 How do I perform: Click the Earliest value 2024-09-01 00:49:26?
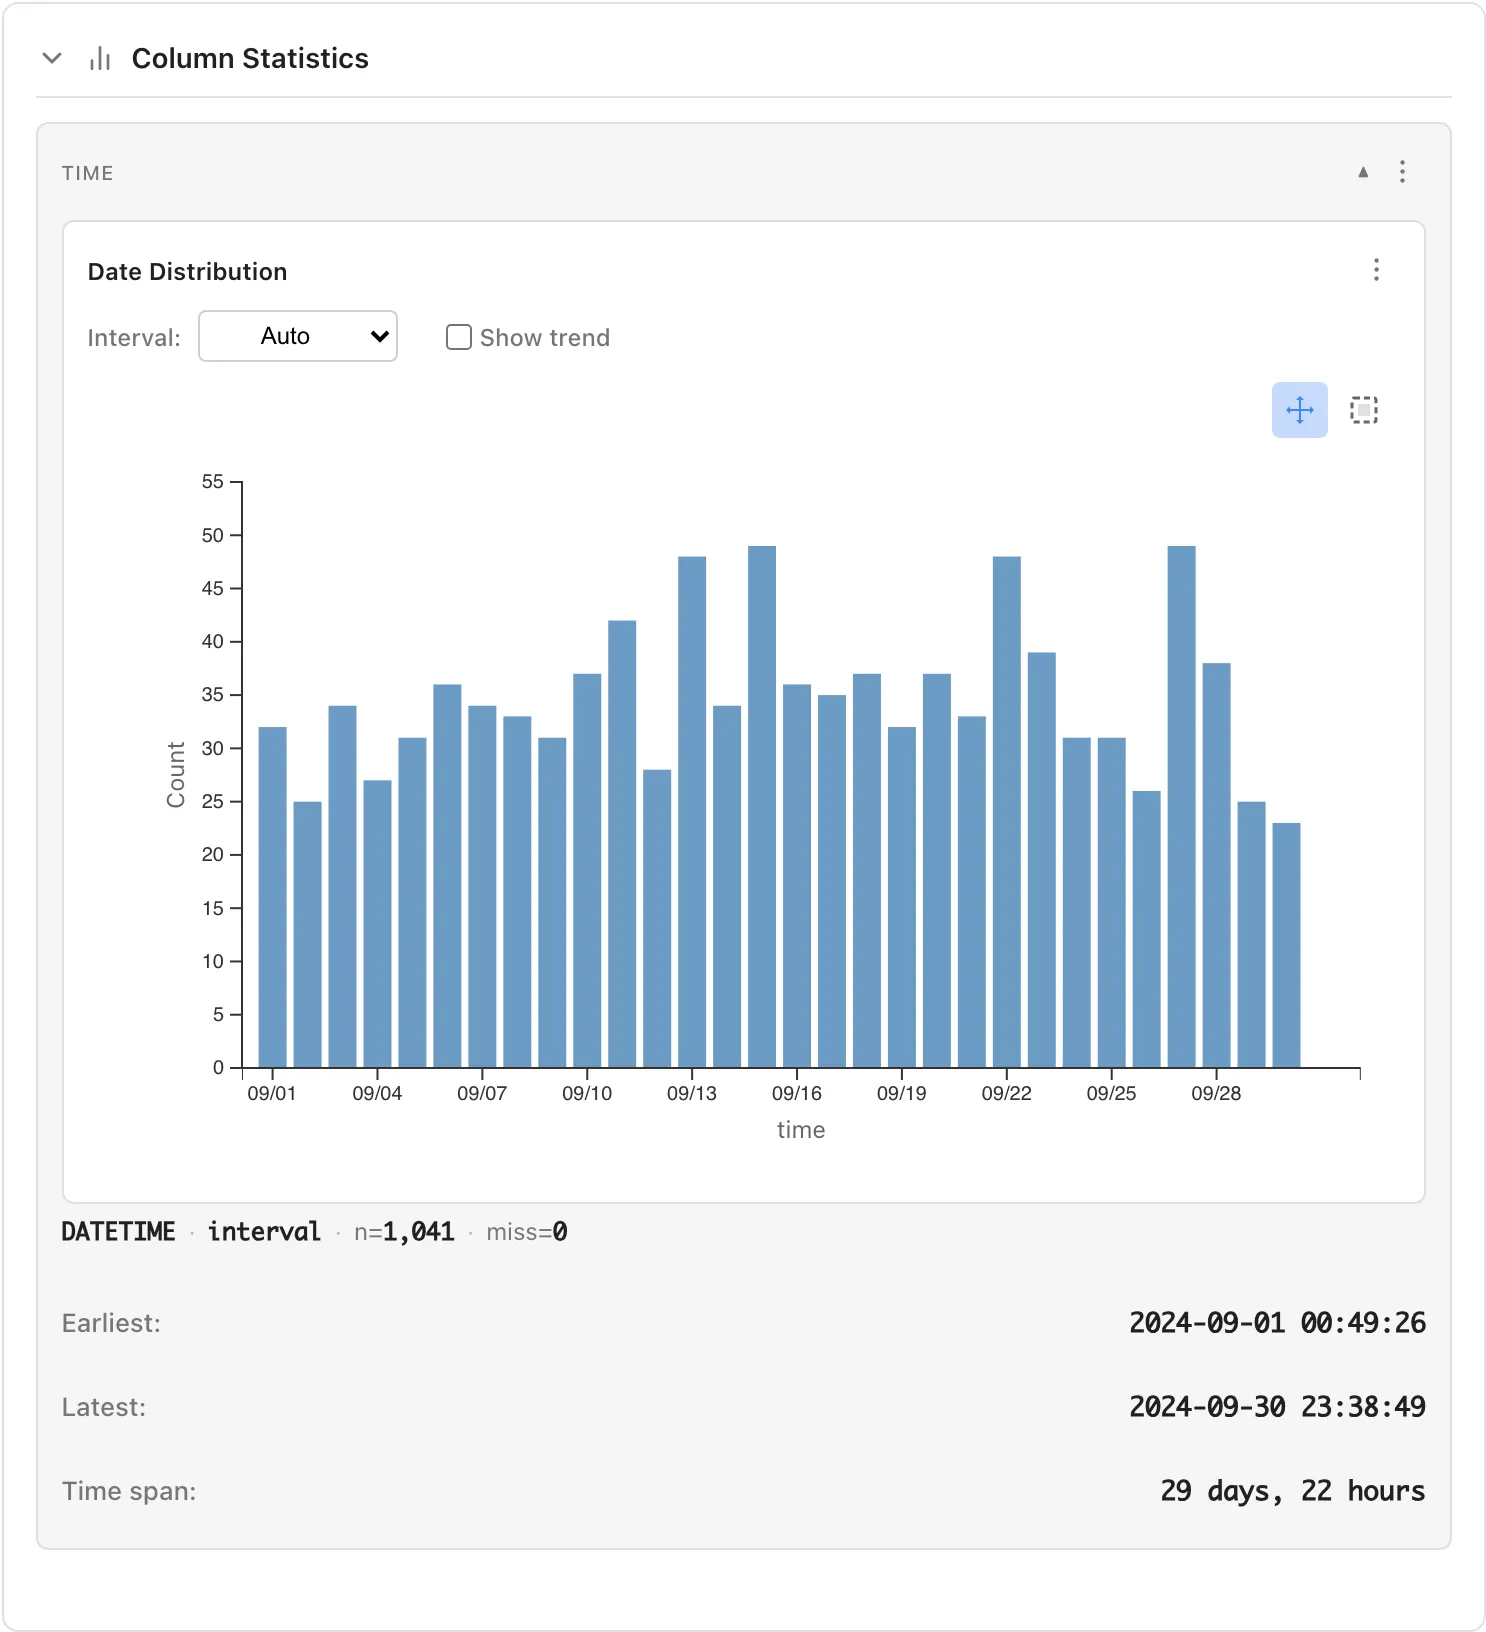pyautogui.click(x=1277, y=1323)
